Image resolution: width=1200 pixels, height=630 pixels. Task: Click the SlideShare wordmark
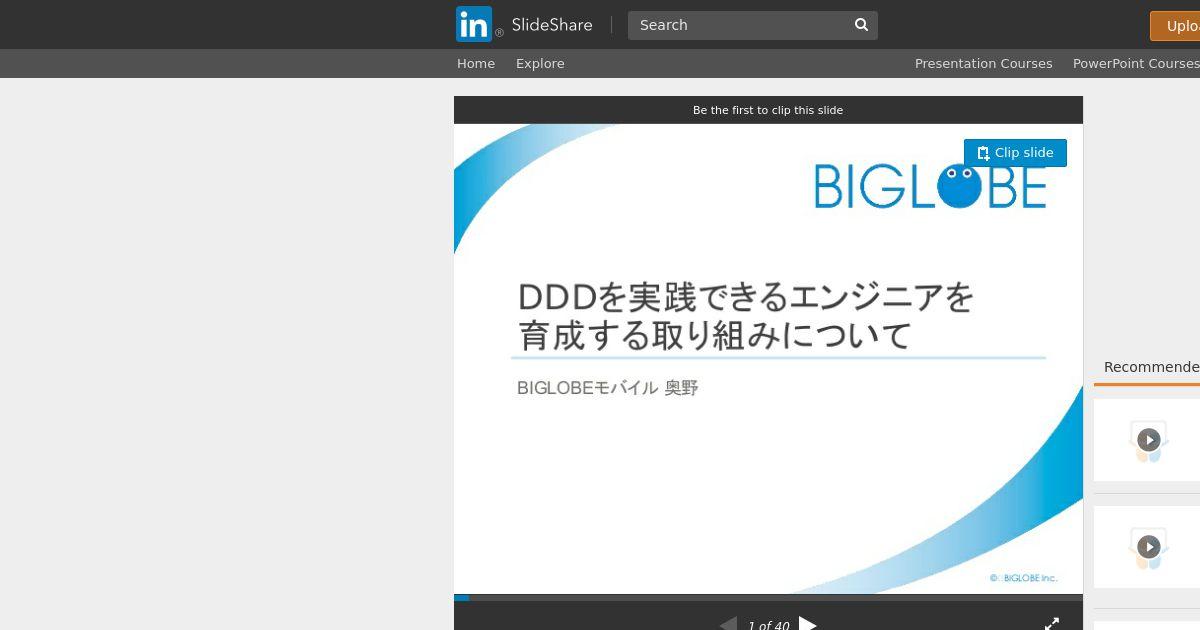pyautogui.click(x=552, y=25)
